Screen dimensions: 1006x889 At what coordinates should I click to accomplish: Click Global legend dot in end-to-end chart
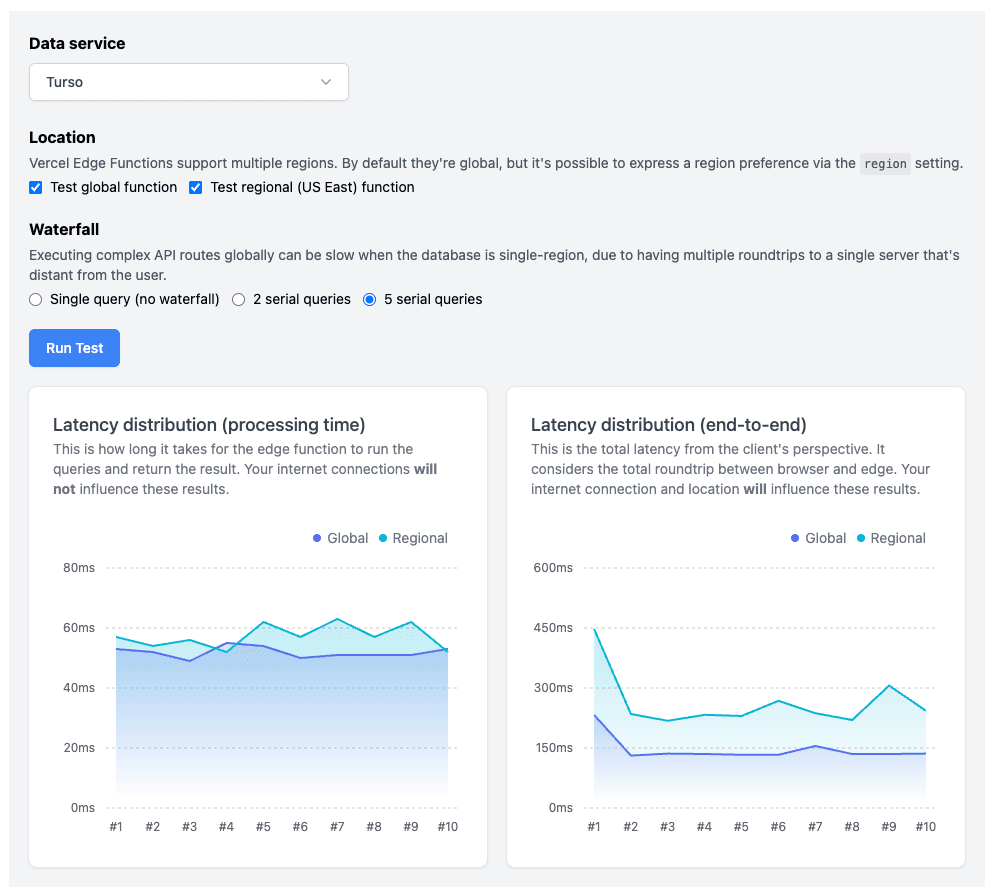click(x=795, y=538)
